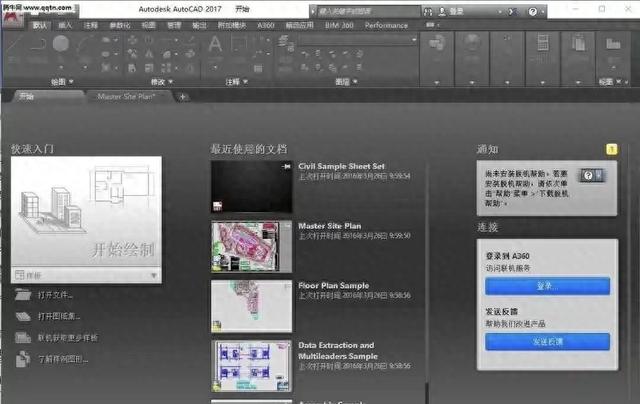Screen dimensions: 640x404
Task: Click the large Text tool icon
Action: point(214,44)
